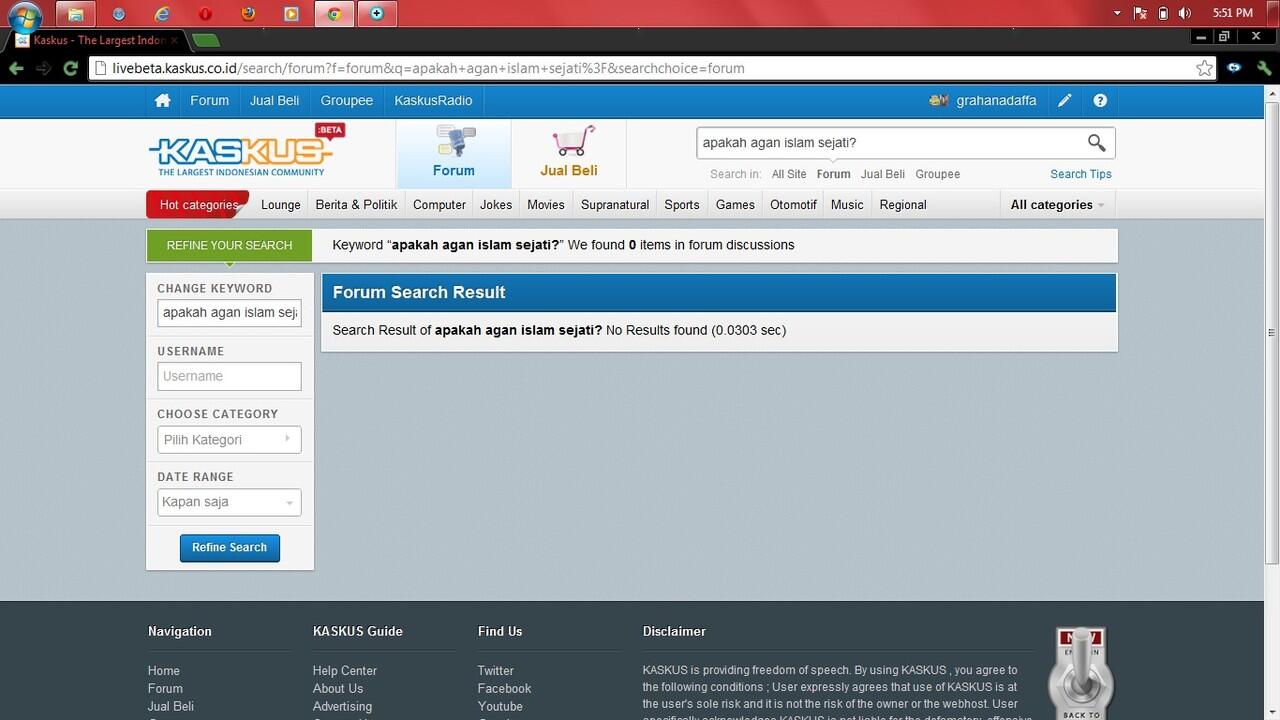This screenshot has width=1280, height=720.
Task: Open the Supranatural category
Action: (615, 205)
